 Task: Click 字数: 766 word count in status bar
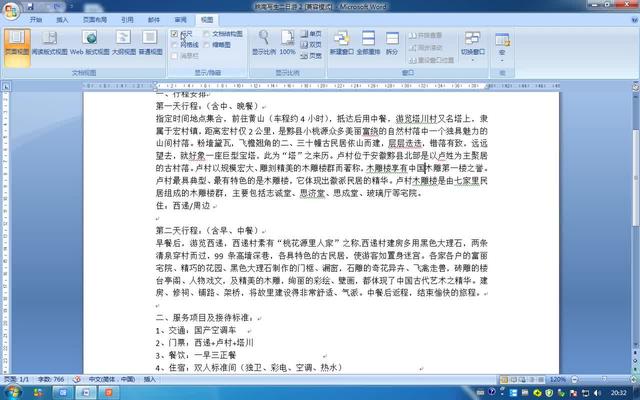point(51,379)
